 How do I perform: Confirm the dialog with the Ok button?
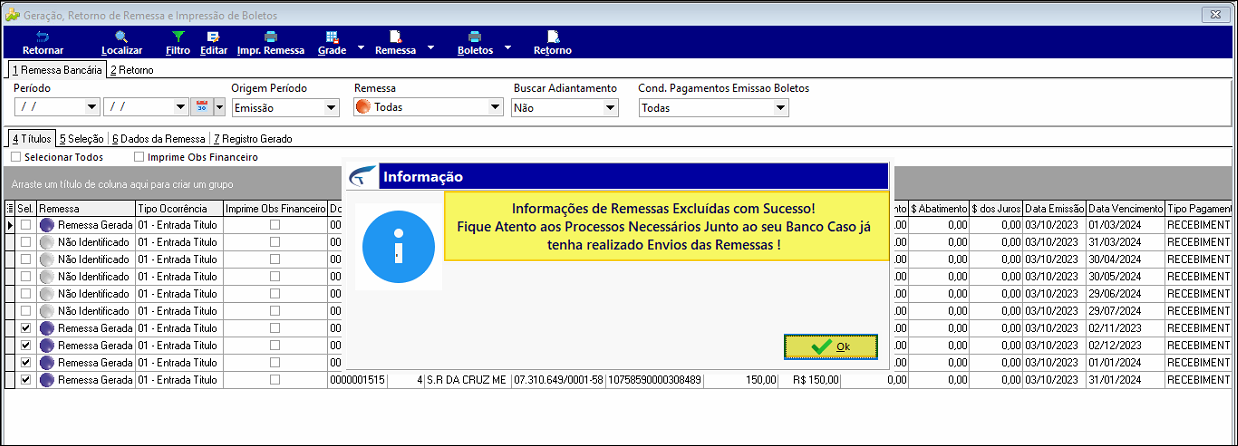point(831,346)
